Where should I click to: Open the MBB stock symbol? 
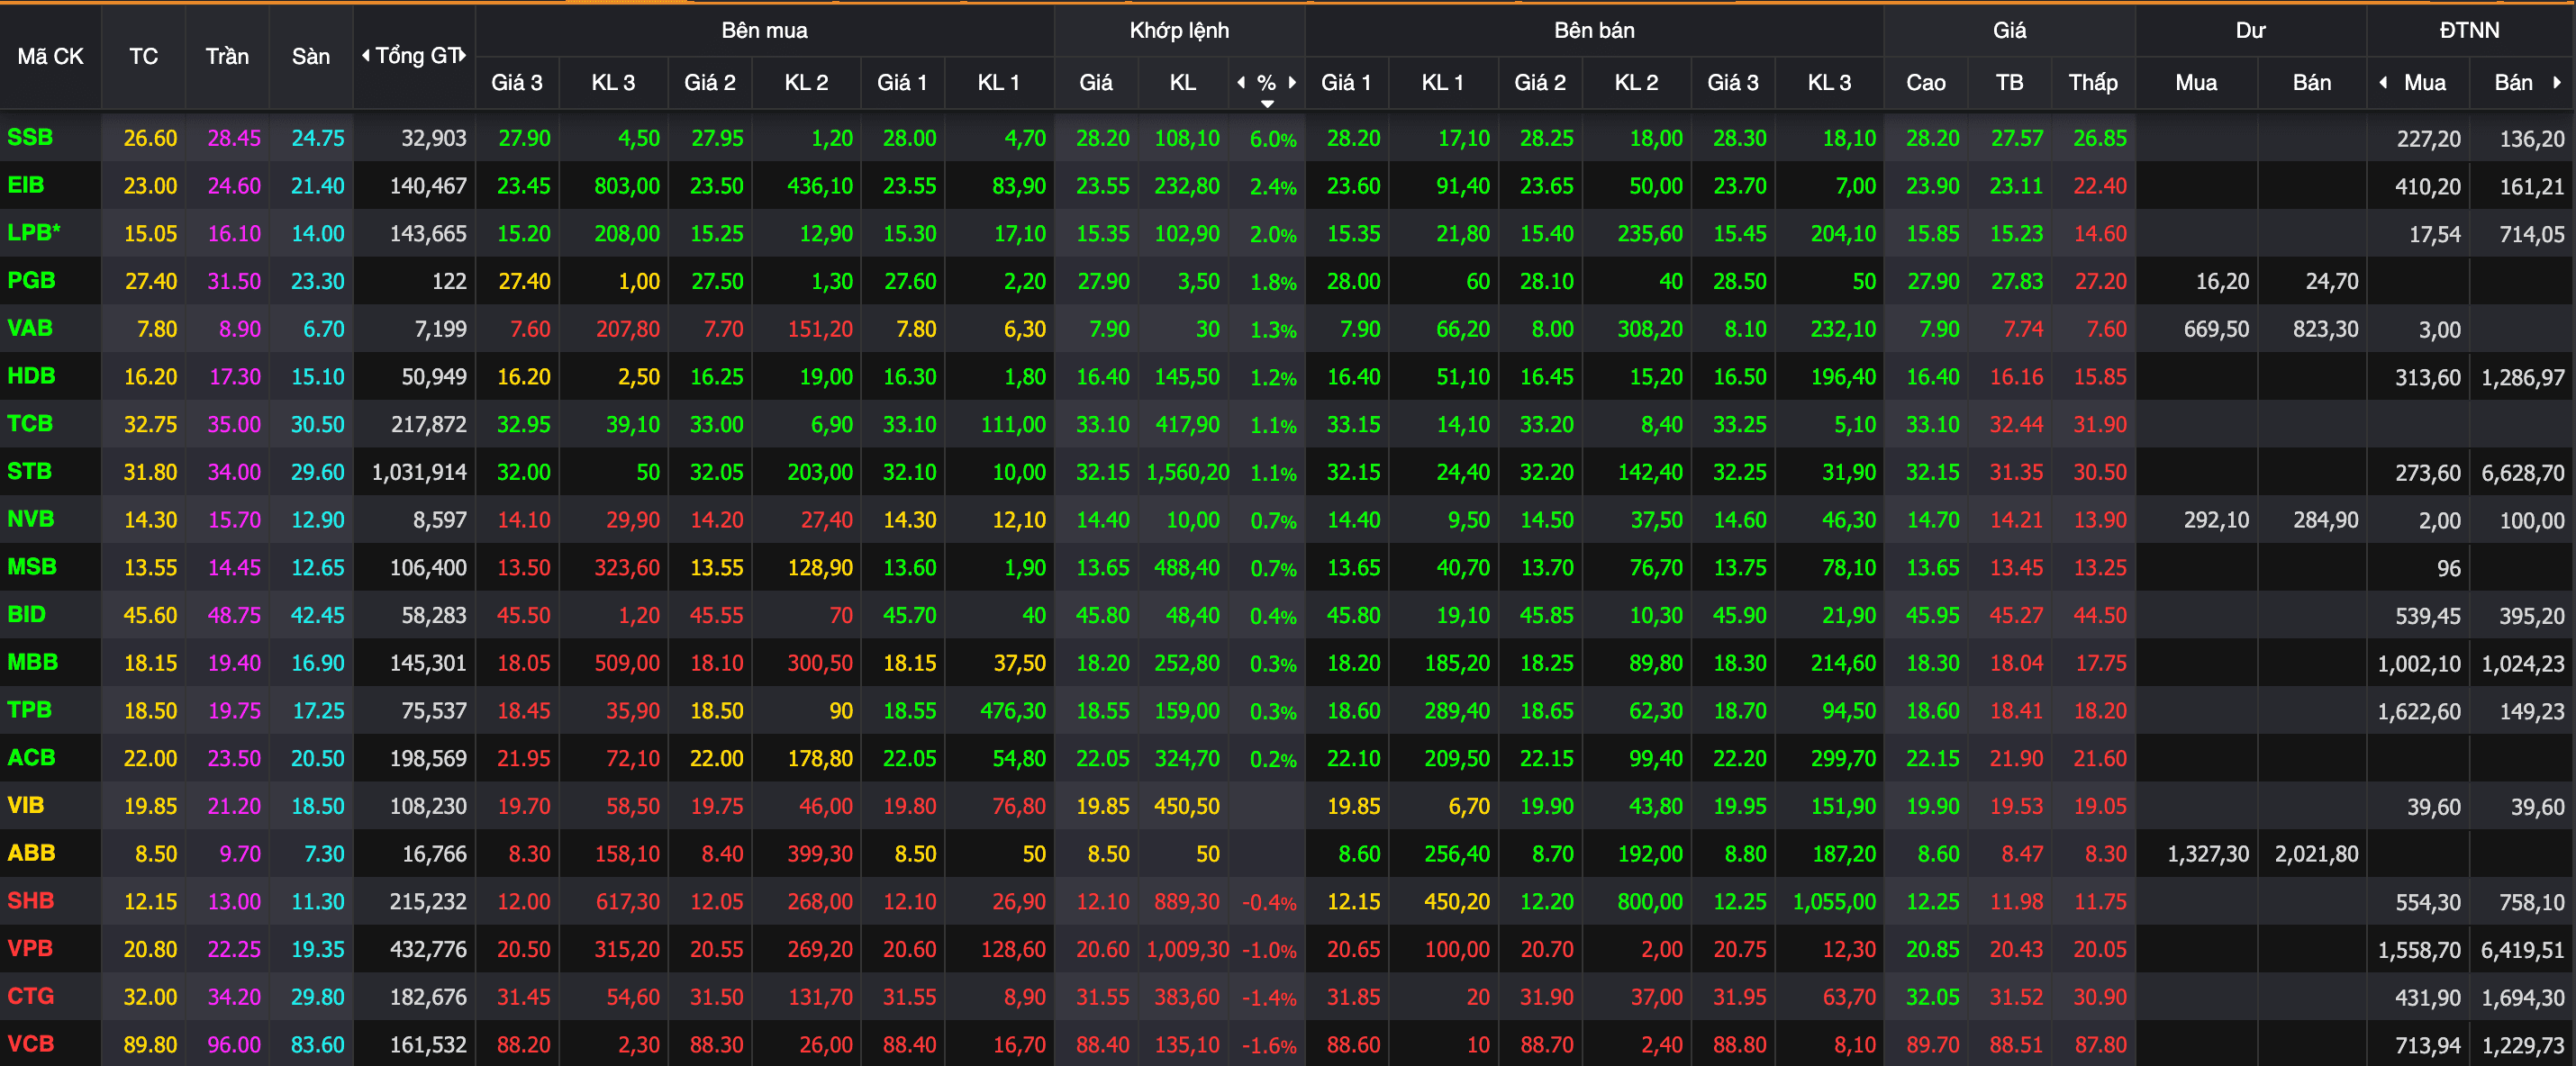point(33,662)
